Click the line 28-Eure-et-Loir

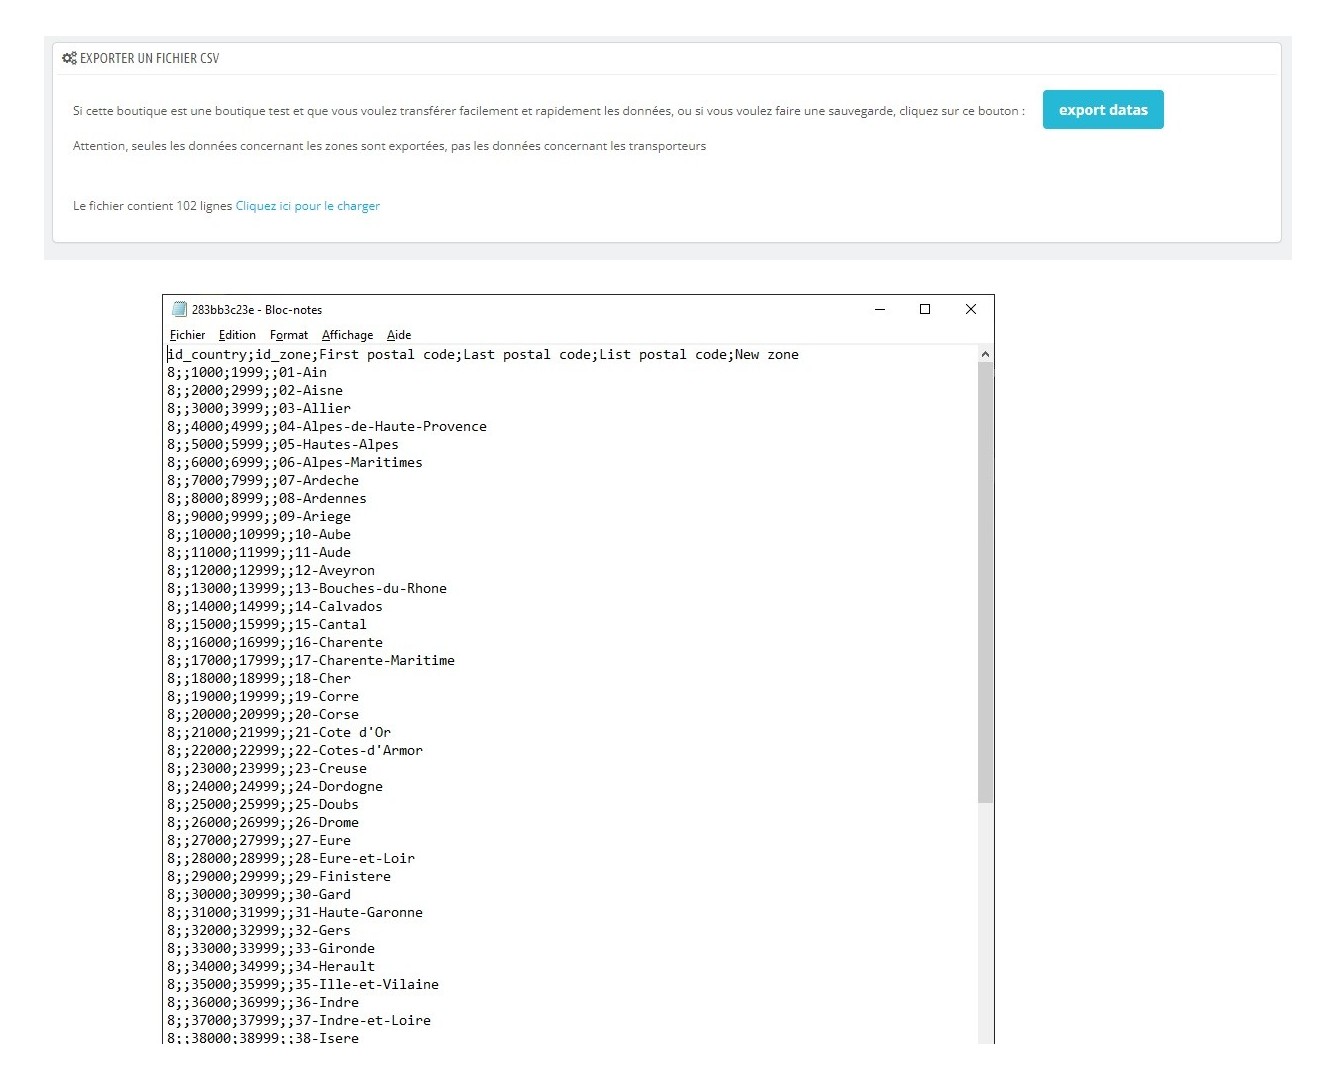[291, 859]
